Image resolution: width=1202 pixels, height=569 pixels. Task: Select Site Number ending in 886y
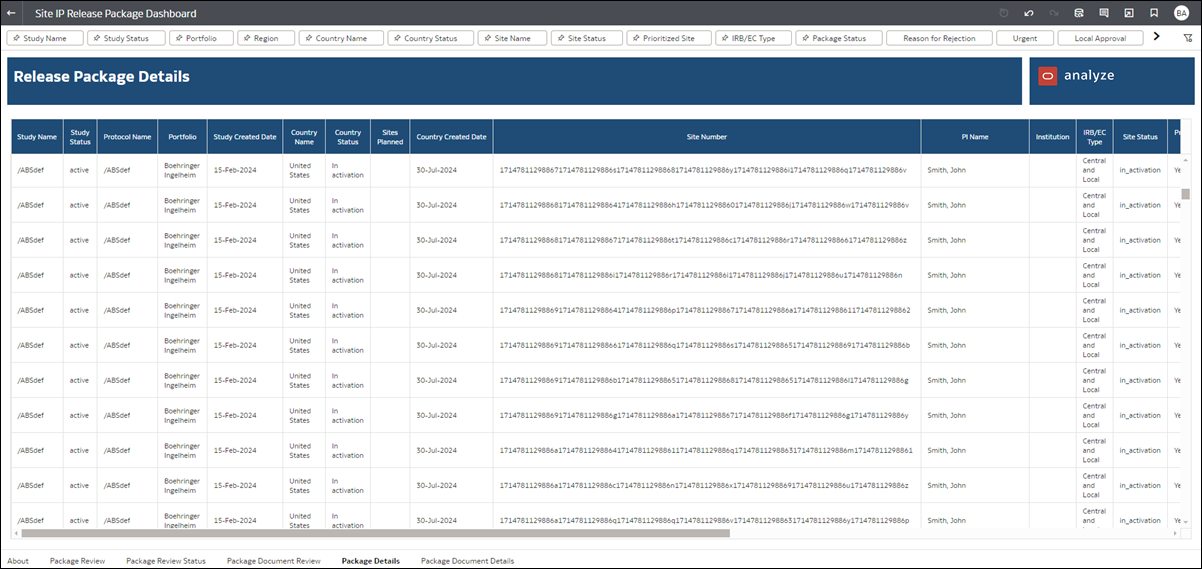click(x=703, y=415)
